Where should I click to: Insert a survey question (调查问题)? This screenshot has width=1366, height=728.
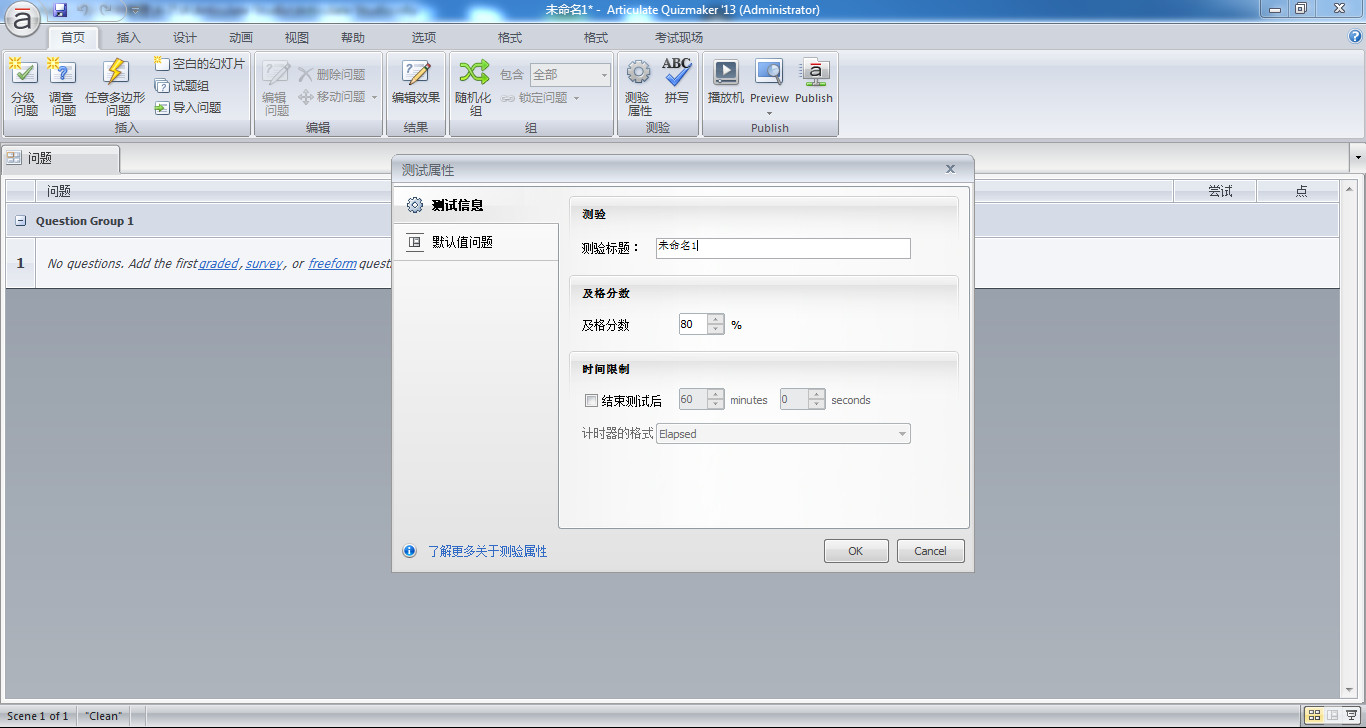62,87
